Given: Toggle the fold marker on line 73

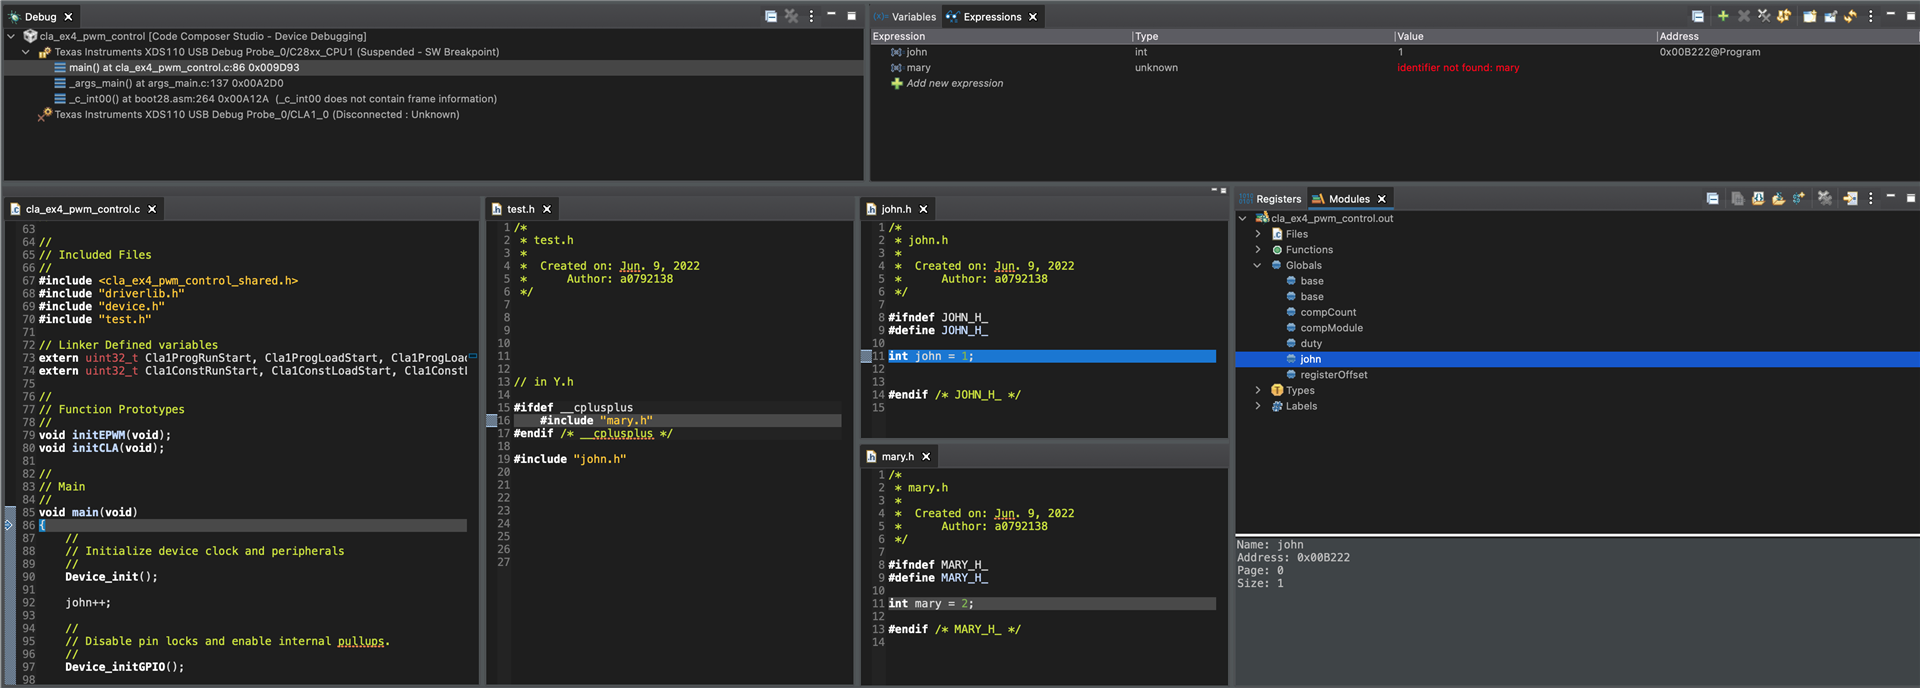Looking at the screenshot, I should 473,357.
